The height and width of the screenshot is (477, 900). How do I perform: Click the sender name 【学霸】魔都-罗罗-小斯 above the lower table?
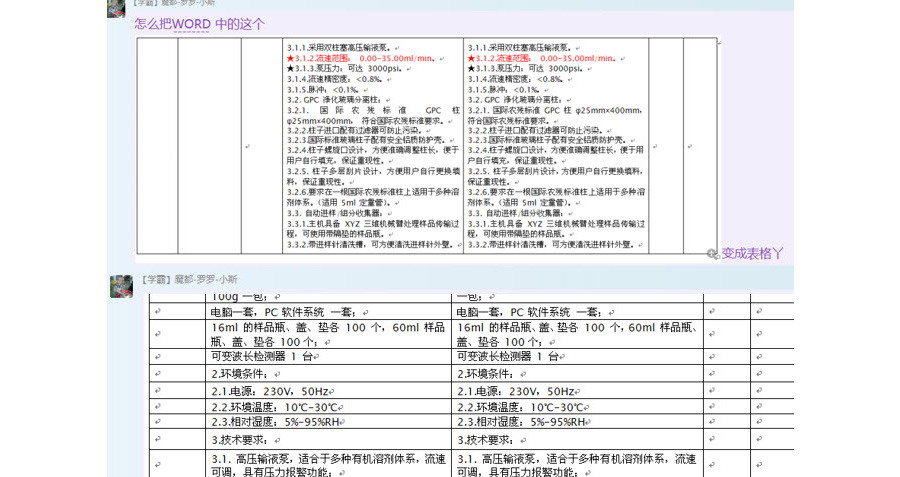coord(189,280)
